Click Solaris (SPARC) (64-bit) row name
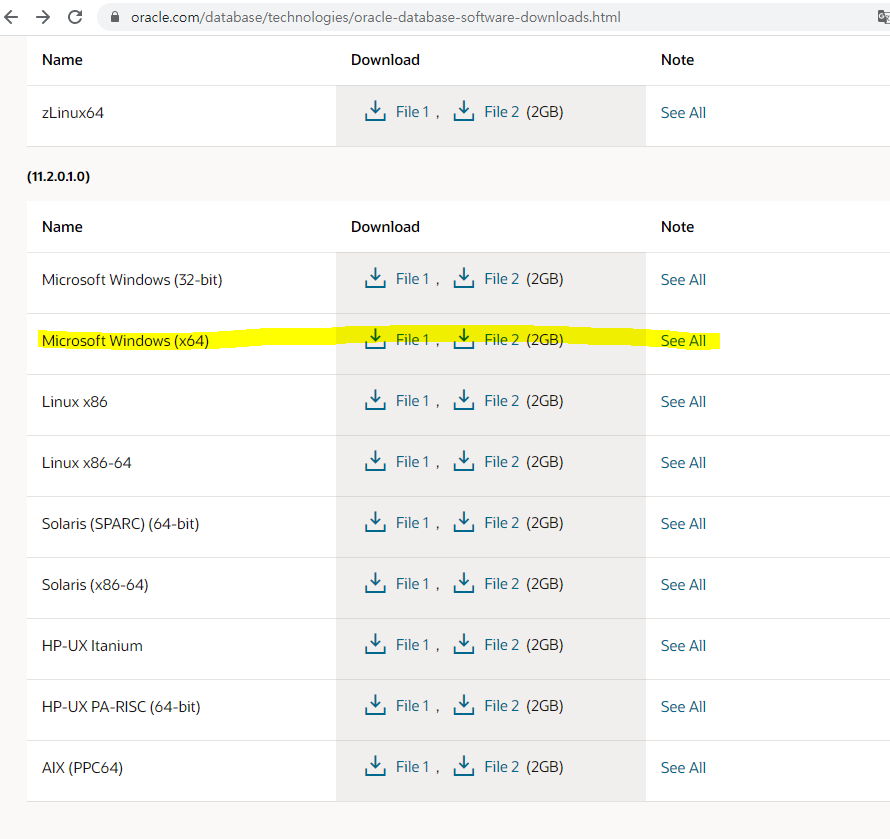This screenshot has width=890, height=839. (120, 523)
